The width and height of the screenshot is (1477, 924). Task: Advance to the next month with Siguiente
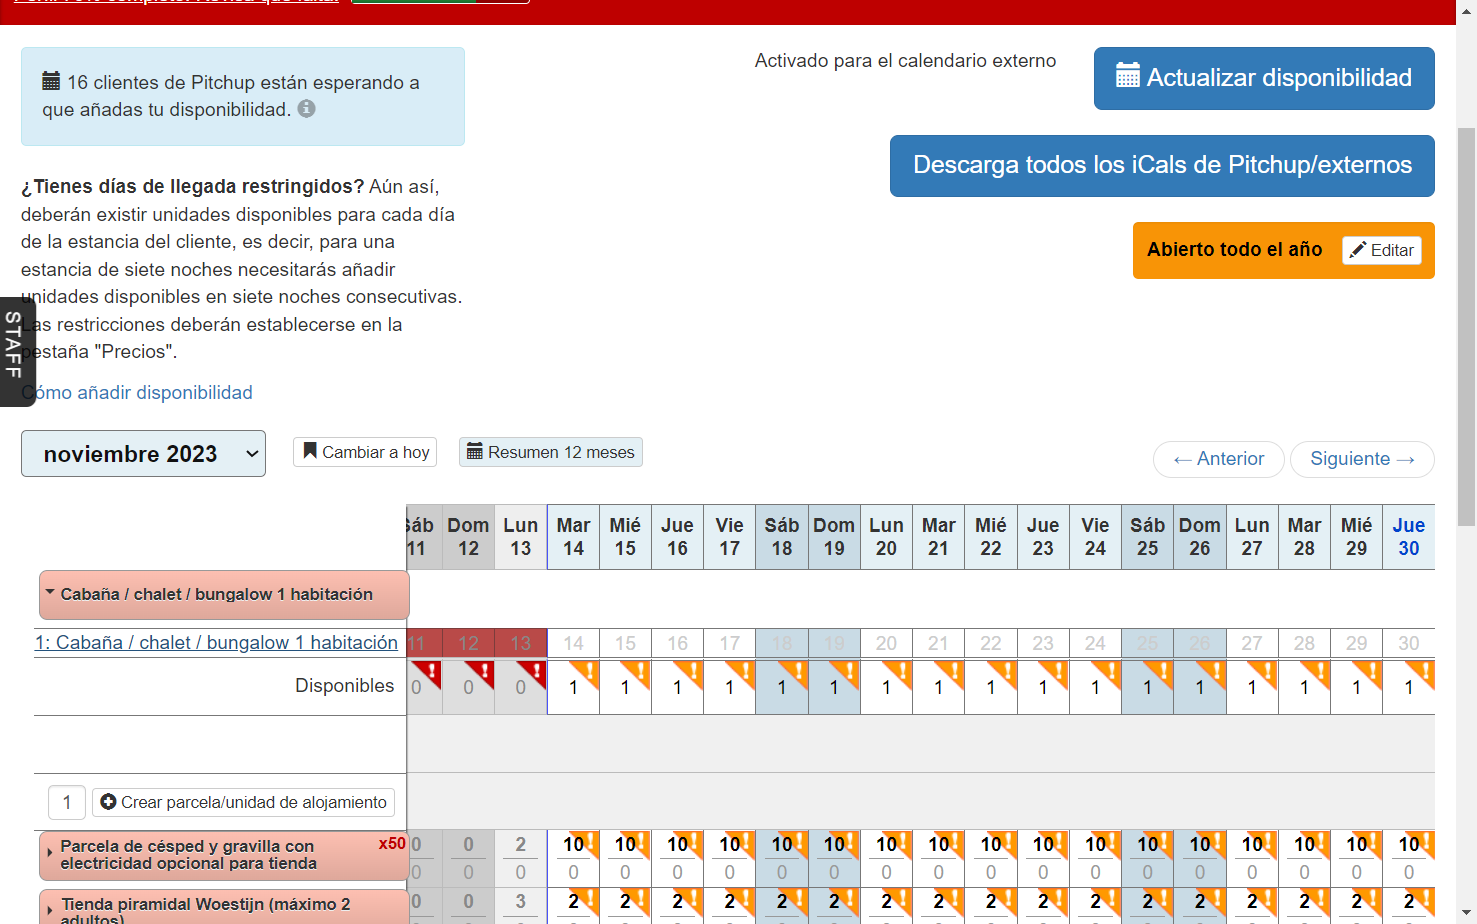(x=1362, y=459)
